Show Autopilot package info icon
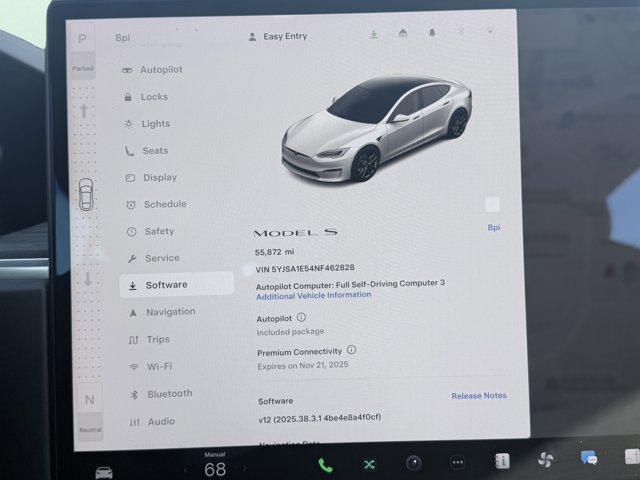This screenshot has height=480, width=640. click(x=302, y=317)
